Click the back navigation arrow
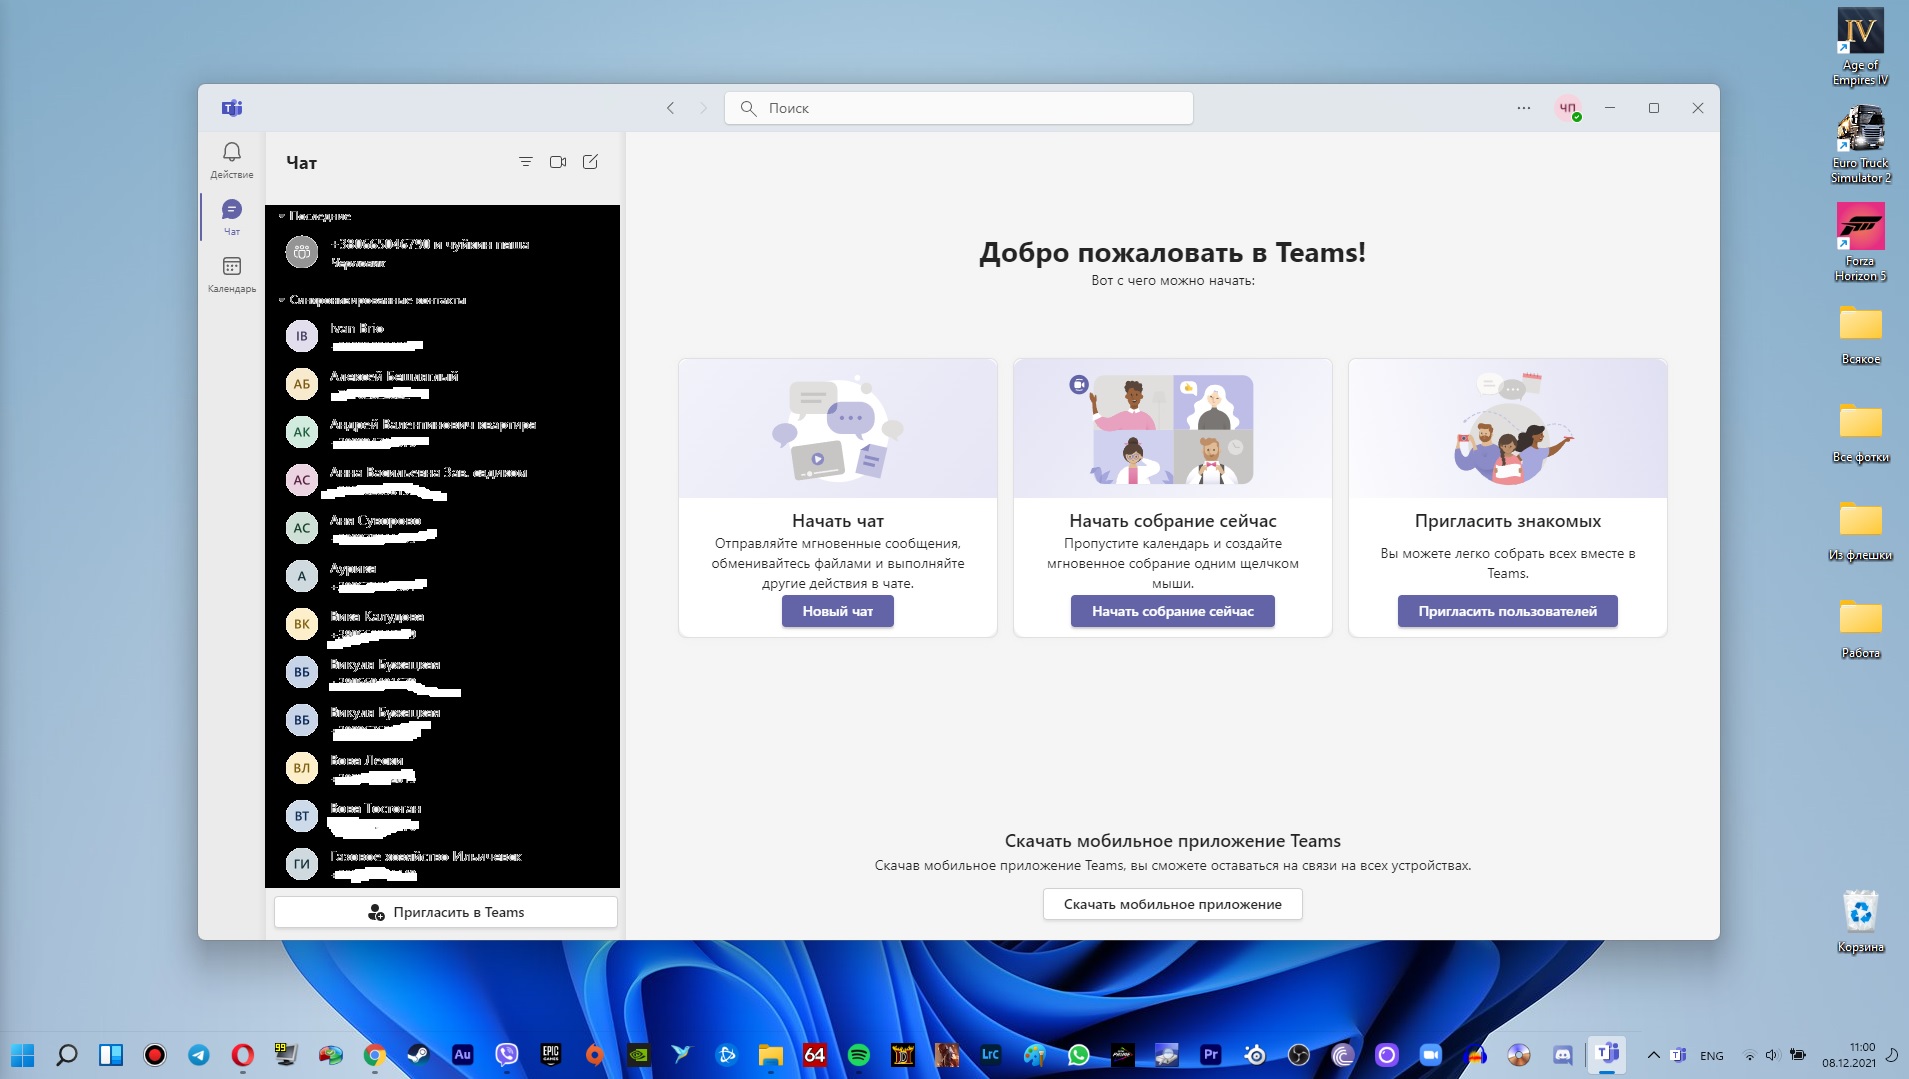Screen dimensions: 1909x1079 click(x=671, y=108)
